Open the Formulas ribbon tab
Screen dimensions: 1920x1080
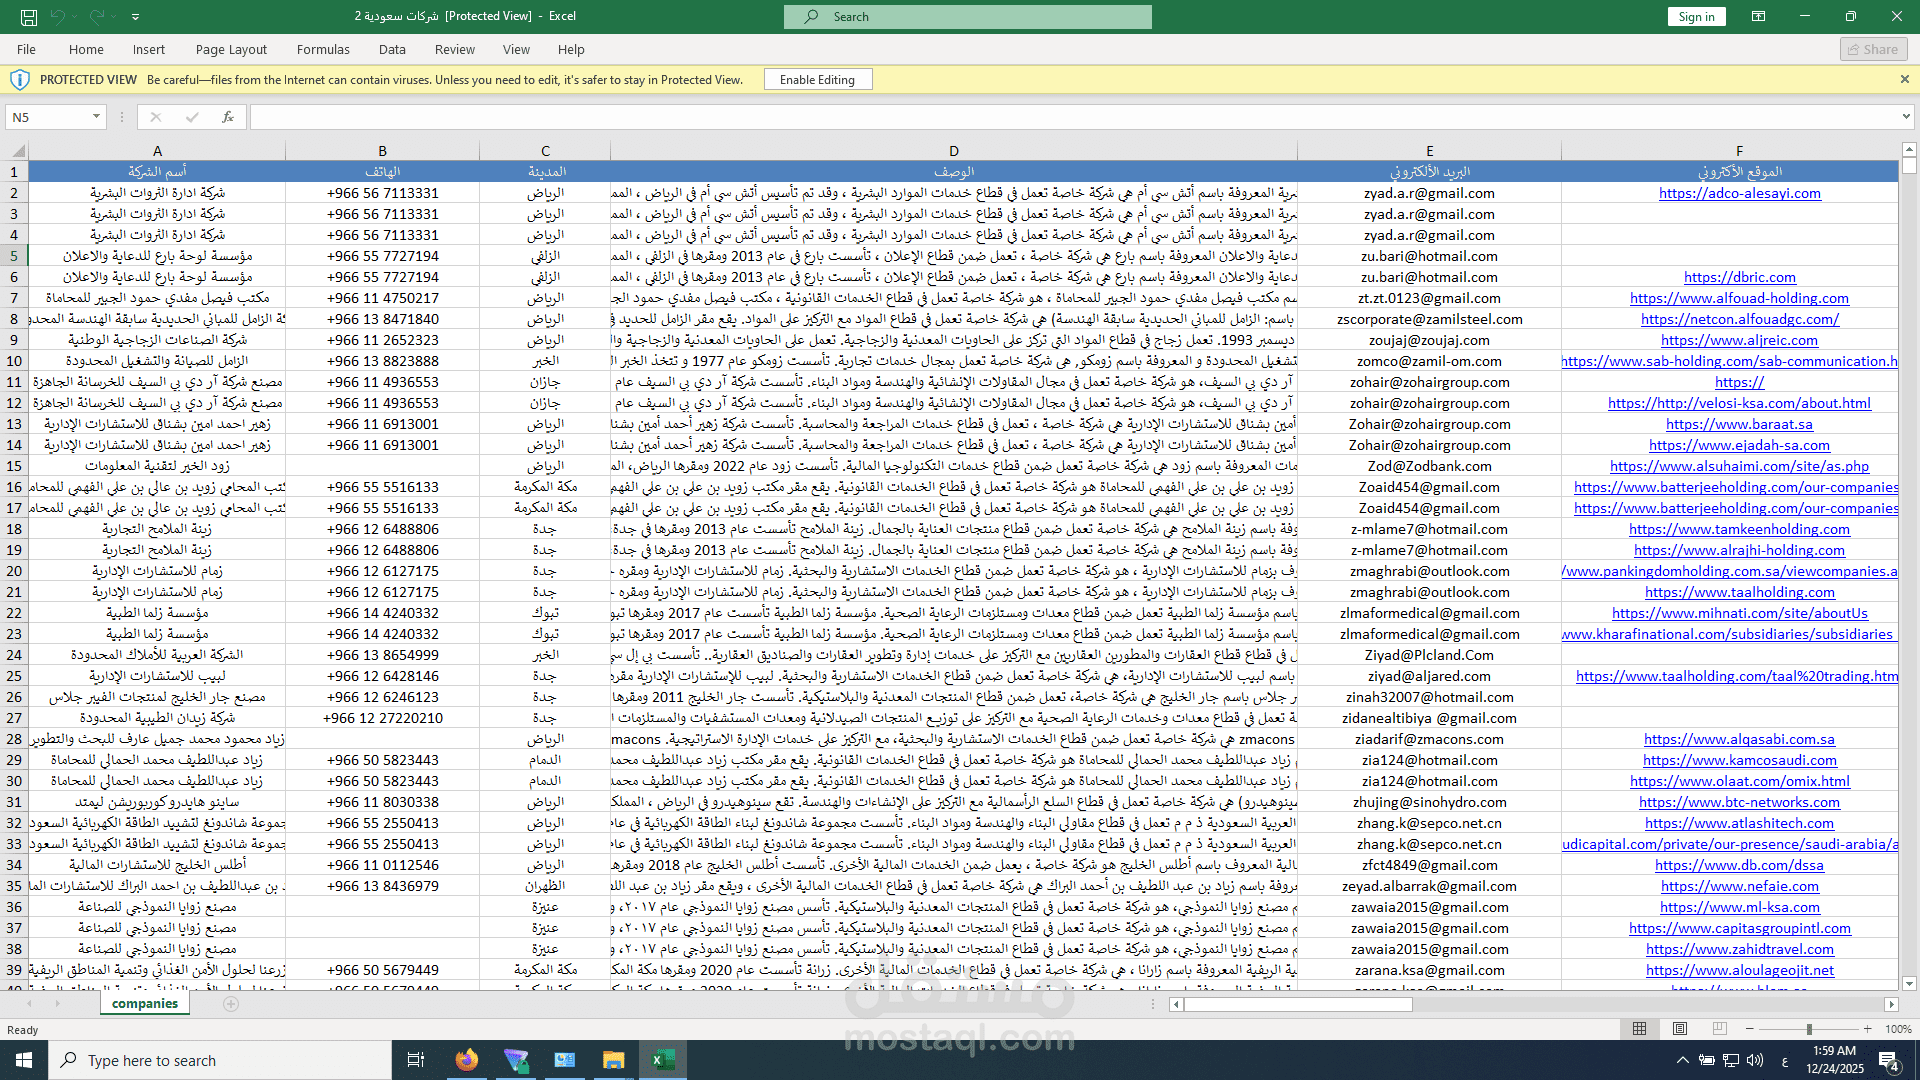[323, 49]
